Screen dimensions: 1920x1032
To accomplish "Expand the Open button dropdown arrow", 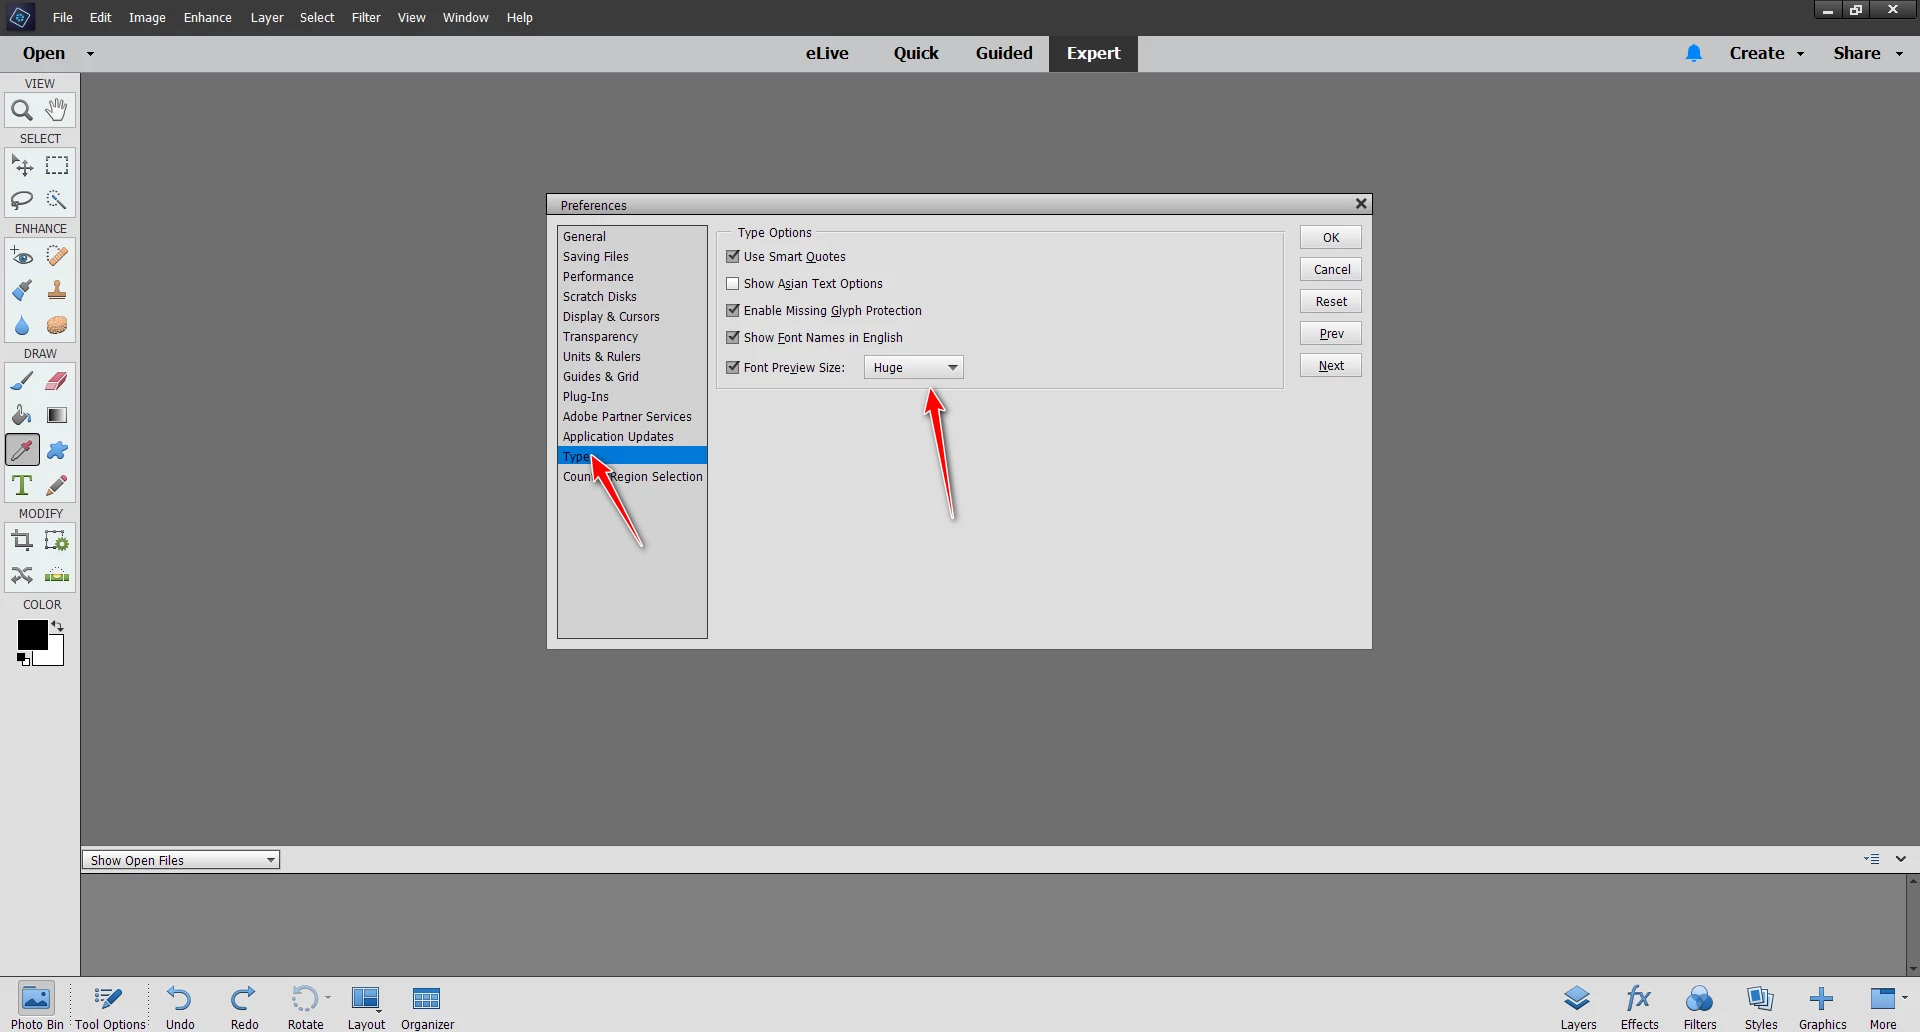I will click(x=90, y=54).
